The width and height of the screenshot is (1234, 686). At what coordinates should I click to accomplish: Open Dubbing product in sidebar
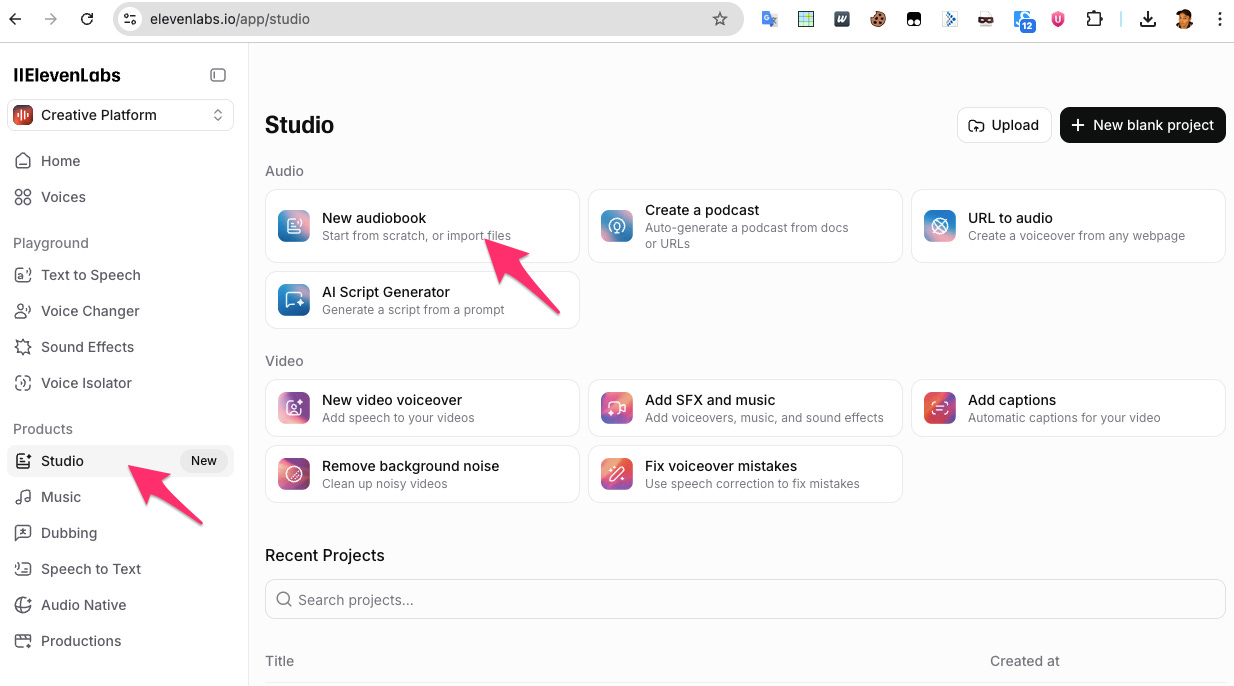tap(120, 533)
